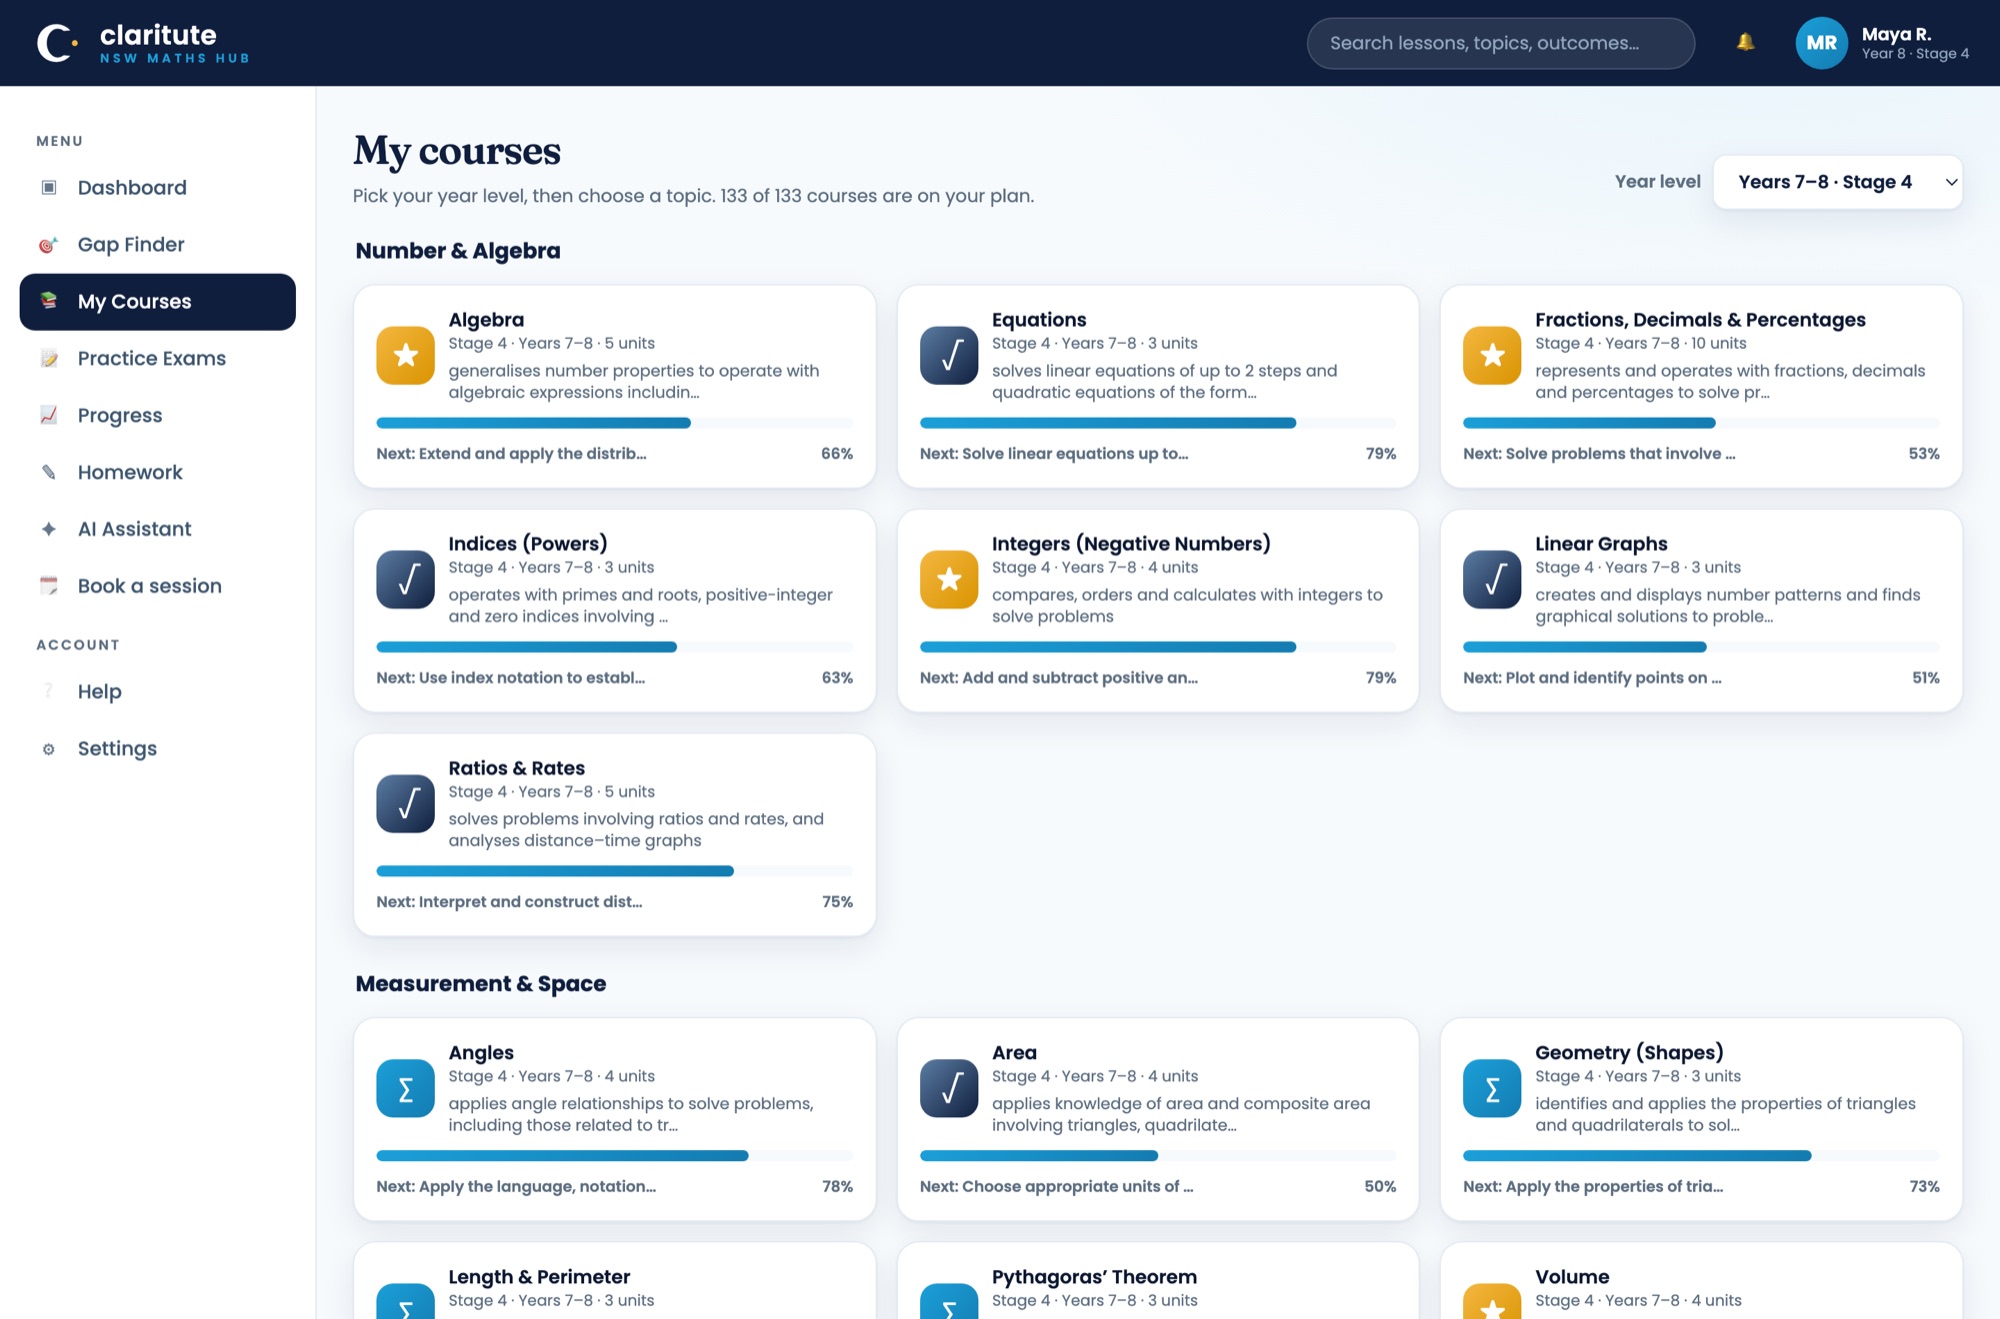Click 'Next: Interpret and construct dist…'
The width and height of the screenshot is (2000, 1319).
click(509, 901)
